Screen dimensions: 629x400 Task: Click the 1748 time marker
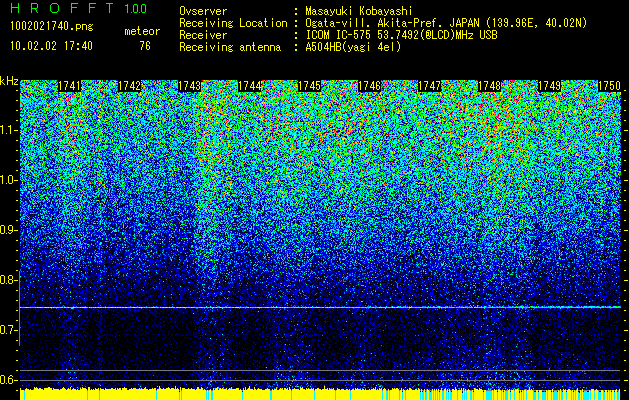(489, 86)
